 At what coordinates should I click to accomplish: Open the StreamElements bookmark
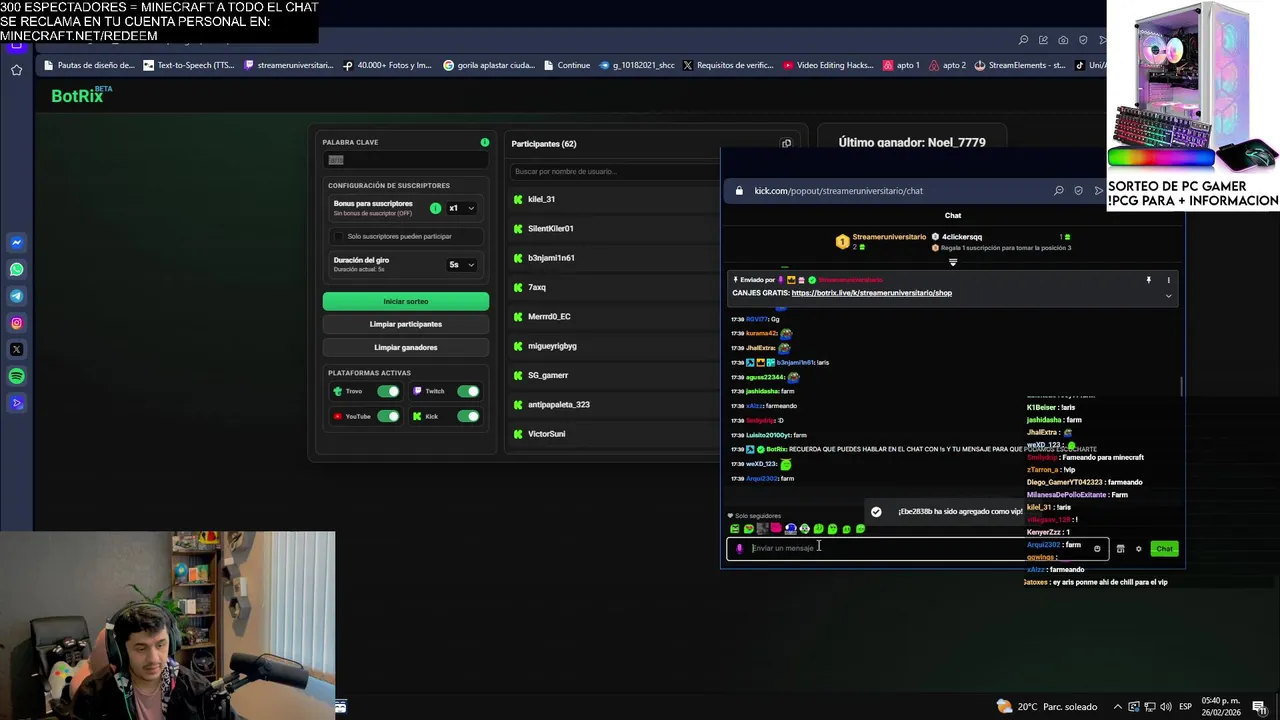1020,65
